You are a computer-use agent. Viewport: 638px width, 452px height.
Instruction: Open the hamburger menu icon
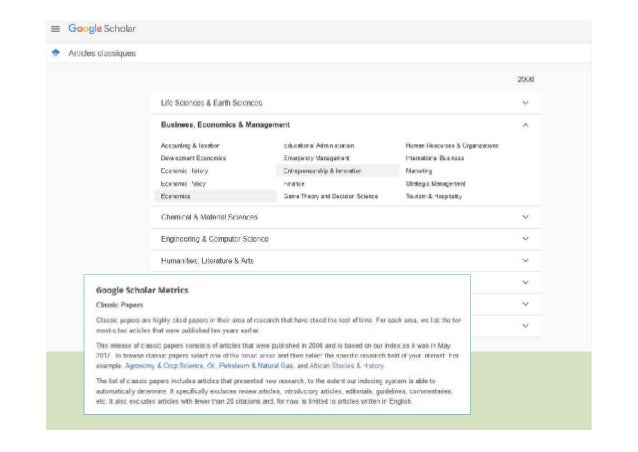coord(55,29)
